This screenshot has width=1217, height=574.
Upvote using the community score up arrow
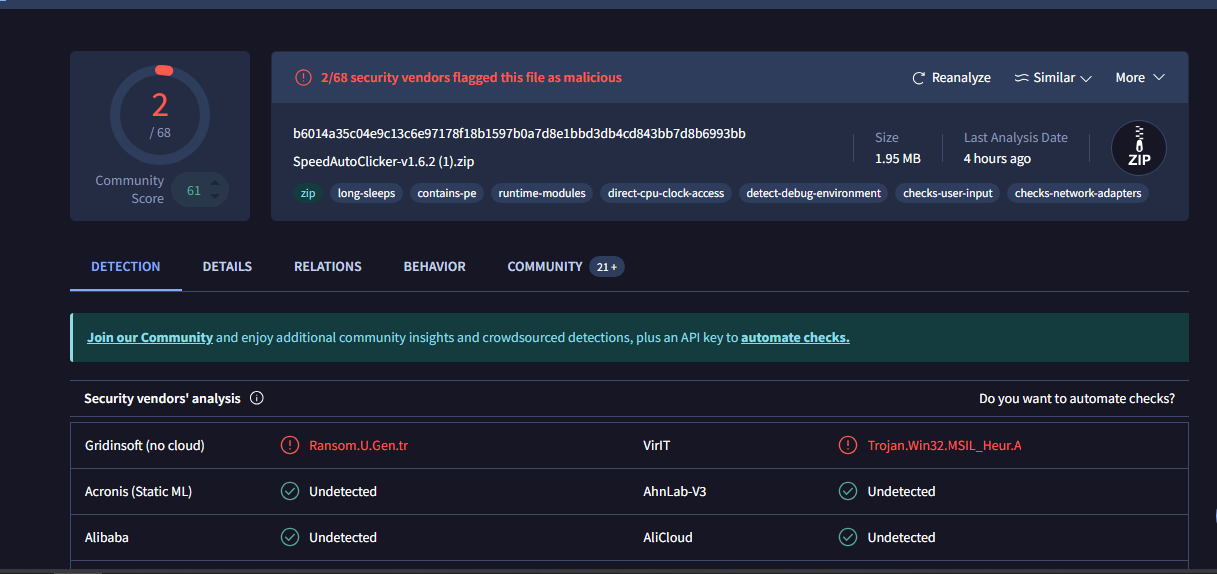(x=215, y=183)
